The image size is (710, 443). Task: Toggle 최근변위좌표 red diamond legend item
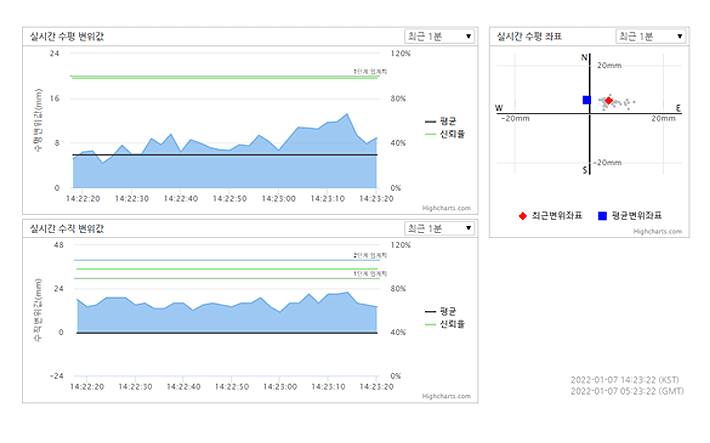[550, 216]
